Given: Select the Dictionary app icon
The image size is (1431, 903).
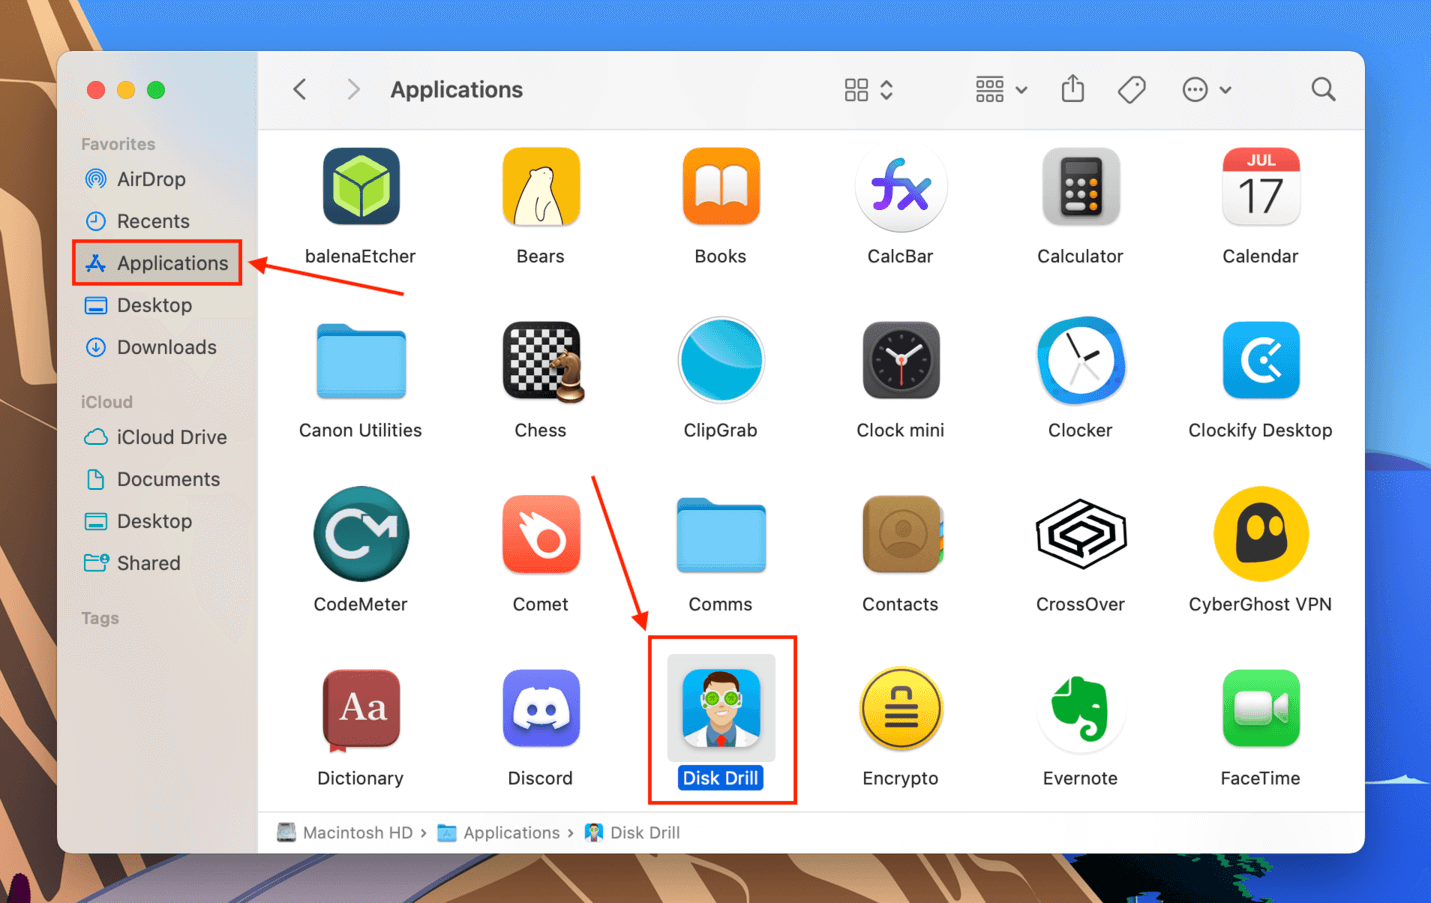Looking at the screenshot, I should (361, 709).
